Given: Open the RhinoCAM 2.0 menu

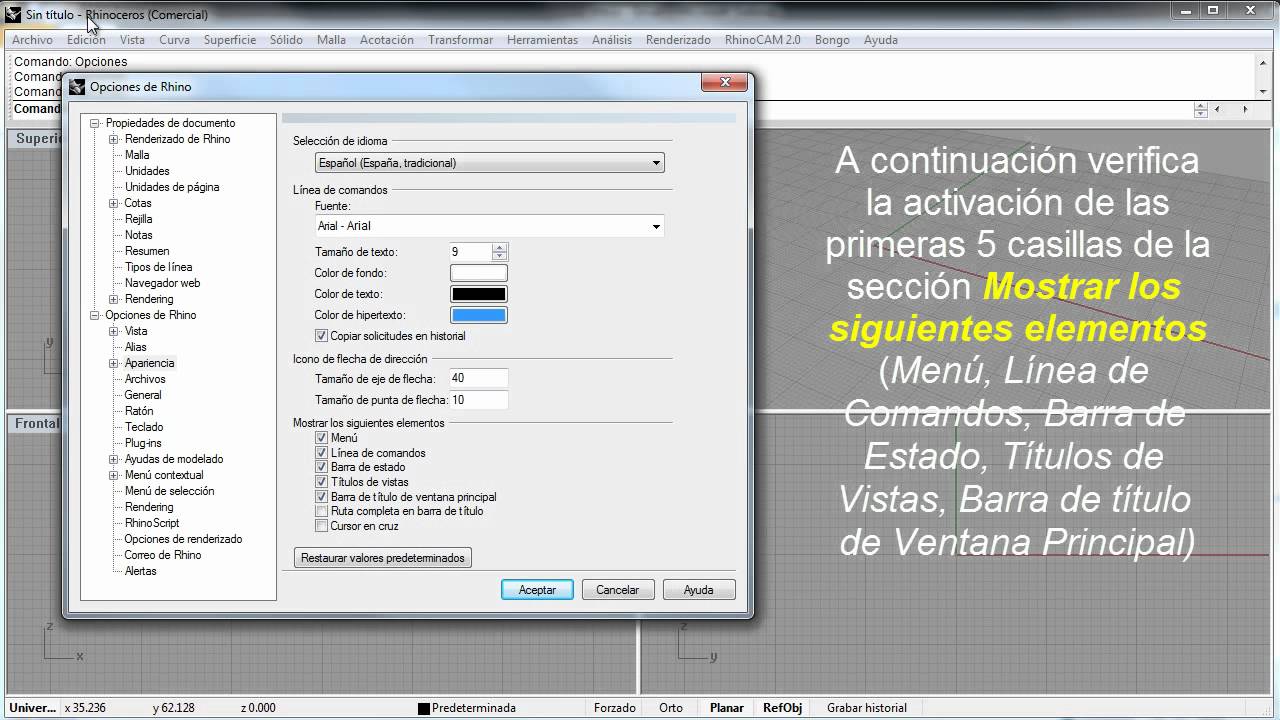Looking at the screenshot, I should [762, 40].
